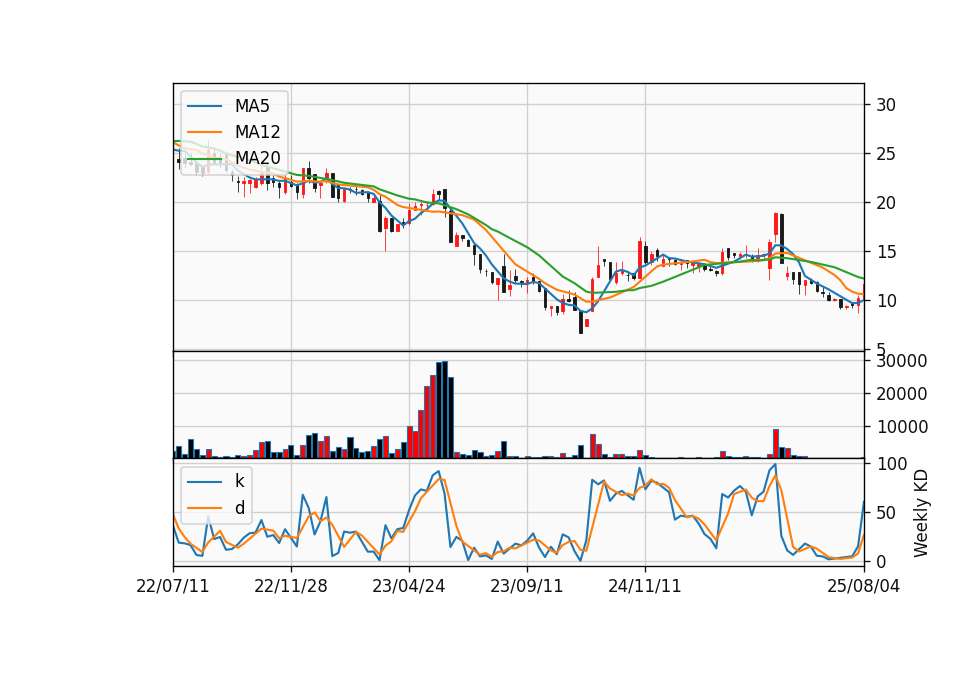Click the lowest black candlestick below 10
The image size is (960, 690).
click(580, 322)
